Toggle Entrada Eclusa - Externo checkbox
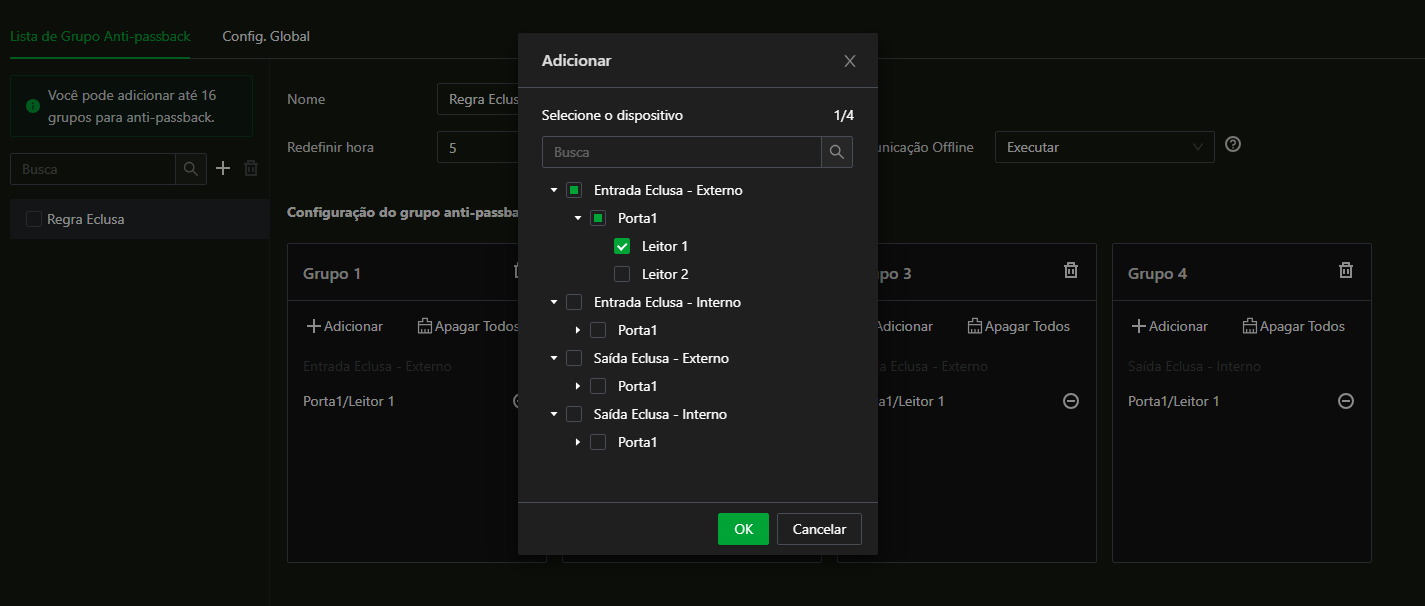 (x=574, y=190)
